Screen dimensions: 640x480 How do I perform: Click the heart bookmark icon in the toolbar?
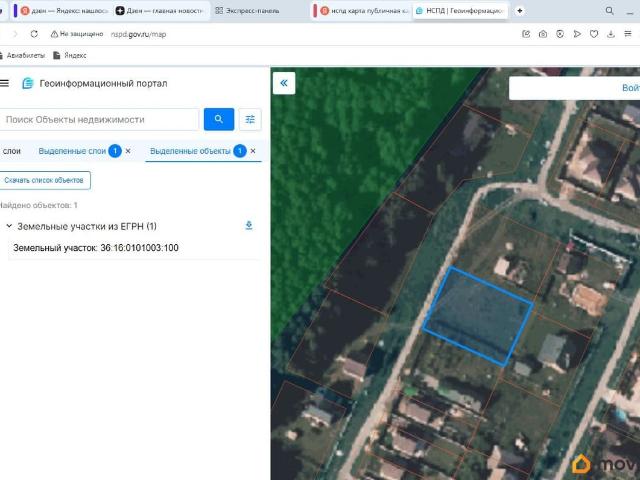[x=594, y=34]
